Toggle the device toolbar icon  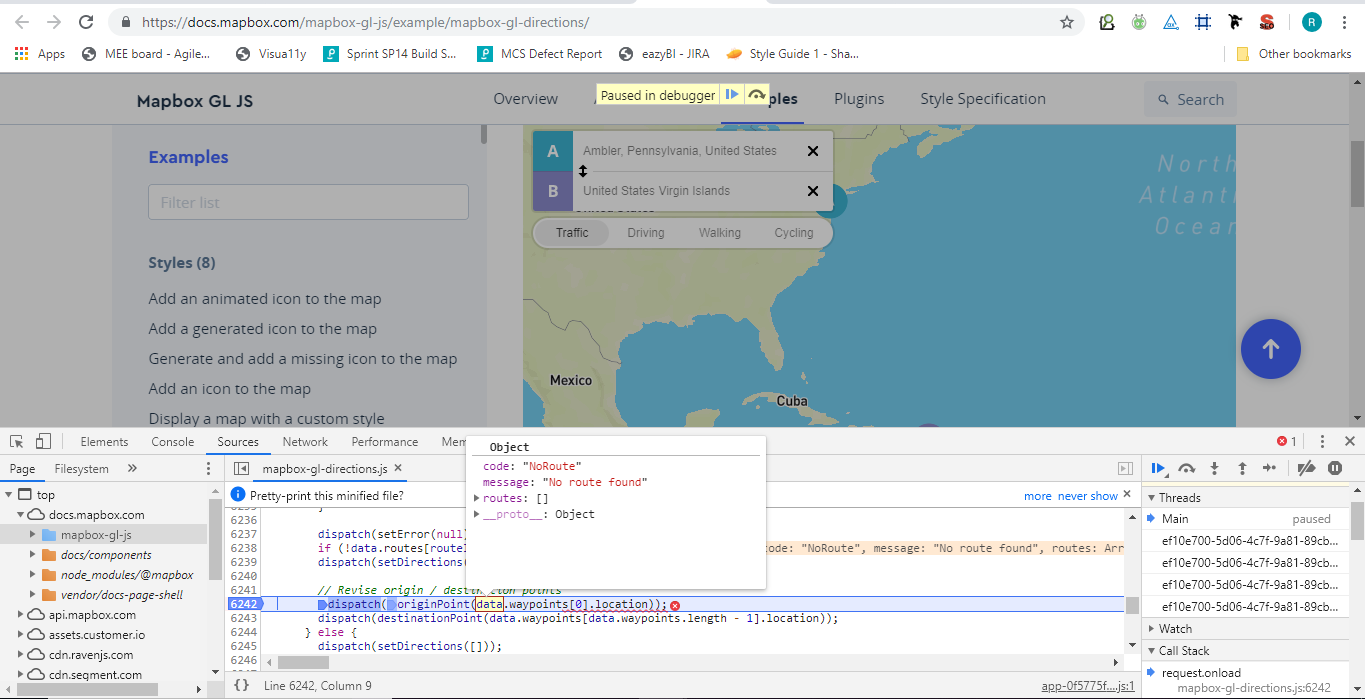[x=43, y=441]
